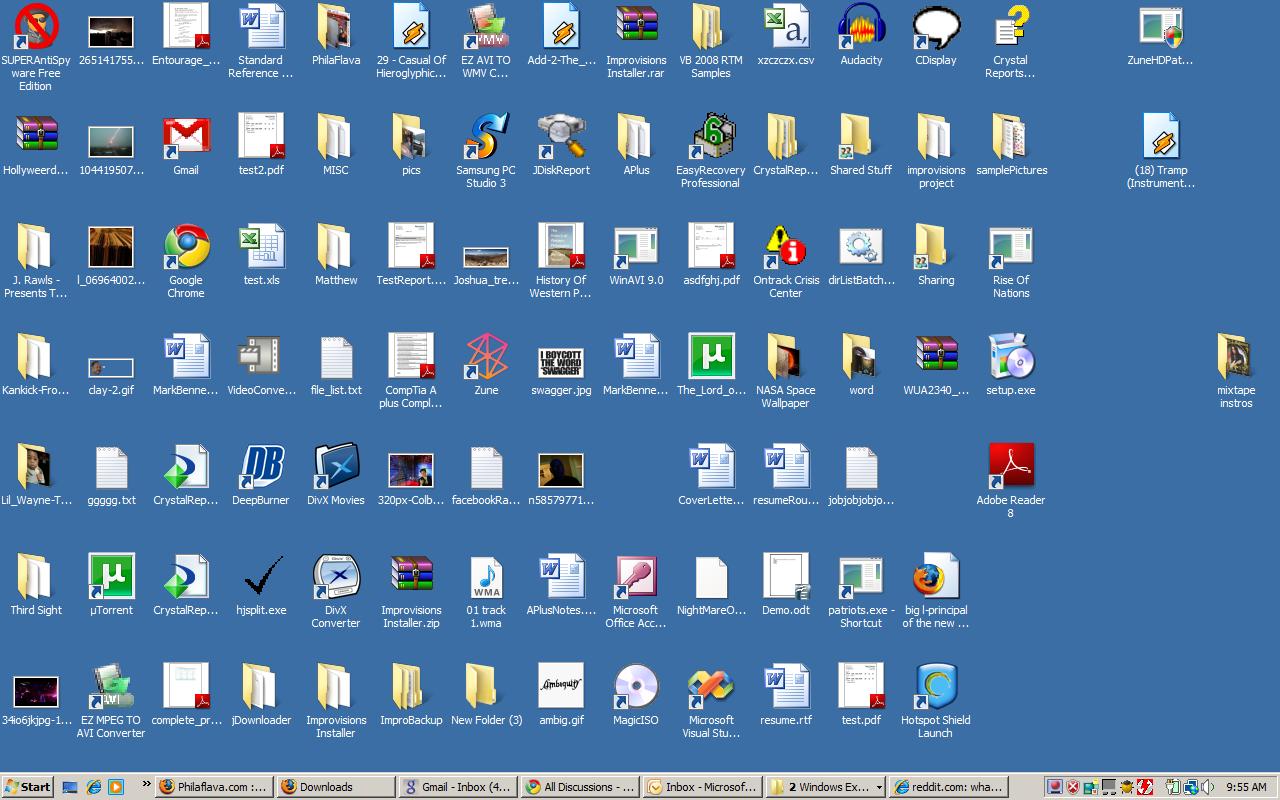The image size is (1280, 800).
Task: Open the 01 track 1.wma audio file
Action: (486, 577)
